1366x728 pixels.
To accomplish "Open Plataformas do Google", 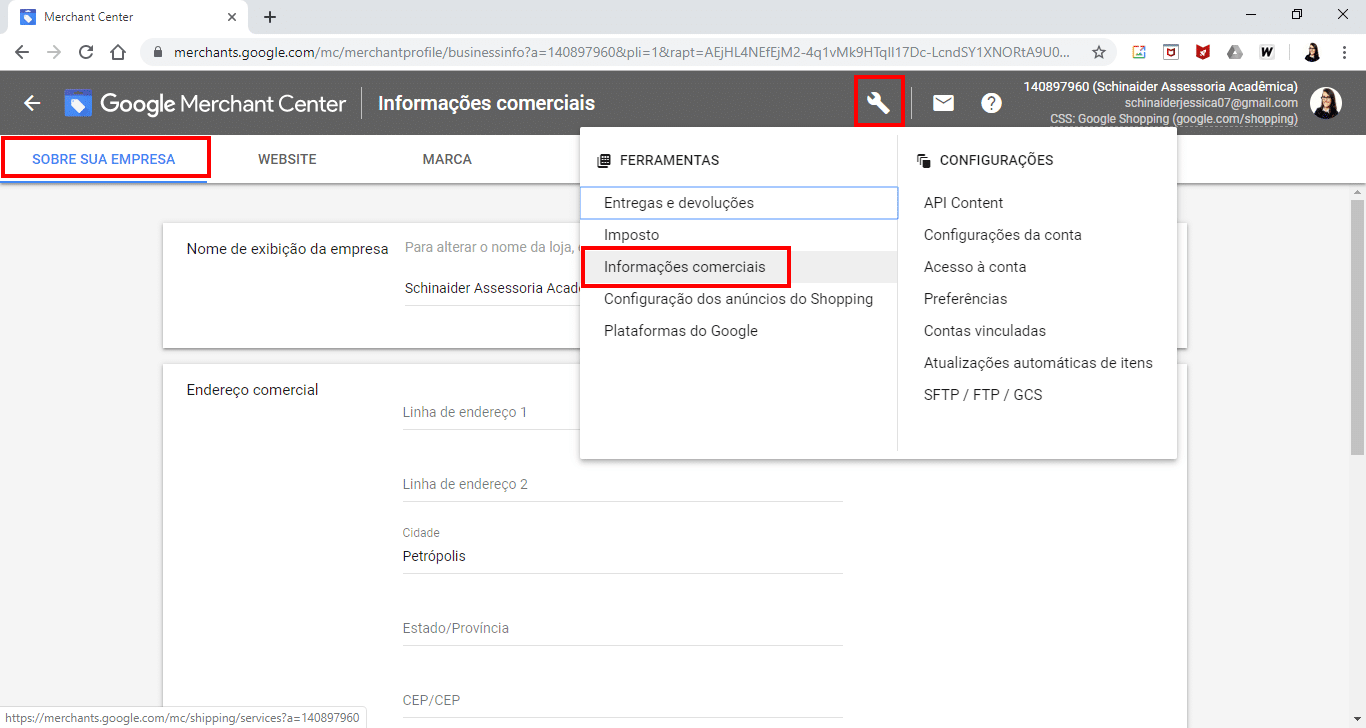I will click(x=739, y=331).
